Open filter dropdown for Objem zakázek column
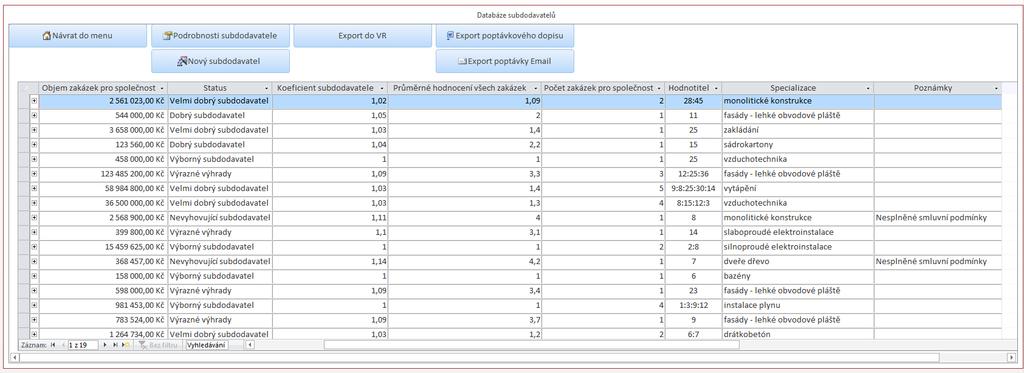This screenshot has width=1024, height=373. pos(162,88)
